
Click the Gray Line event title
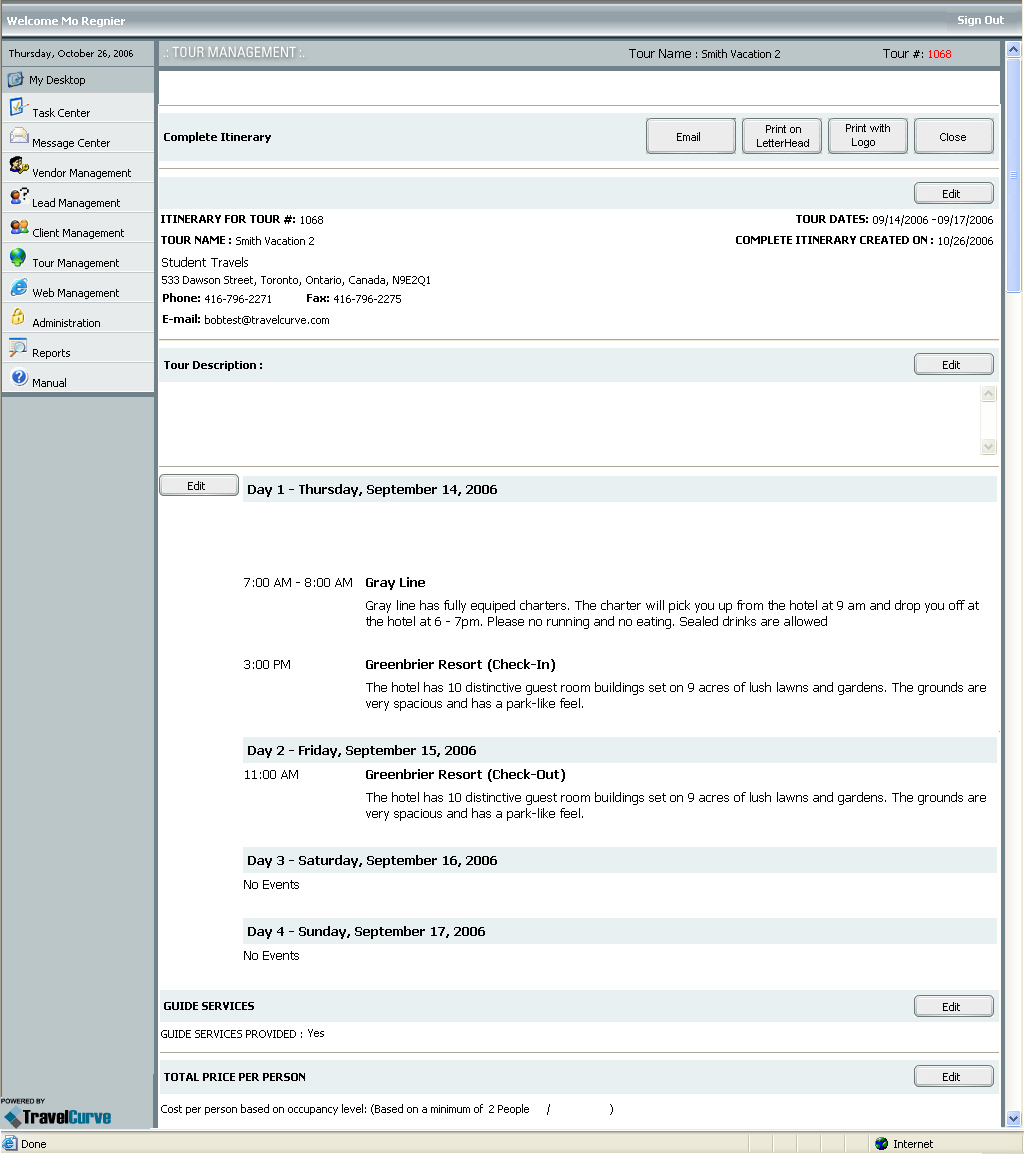(395, 583)
